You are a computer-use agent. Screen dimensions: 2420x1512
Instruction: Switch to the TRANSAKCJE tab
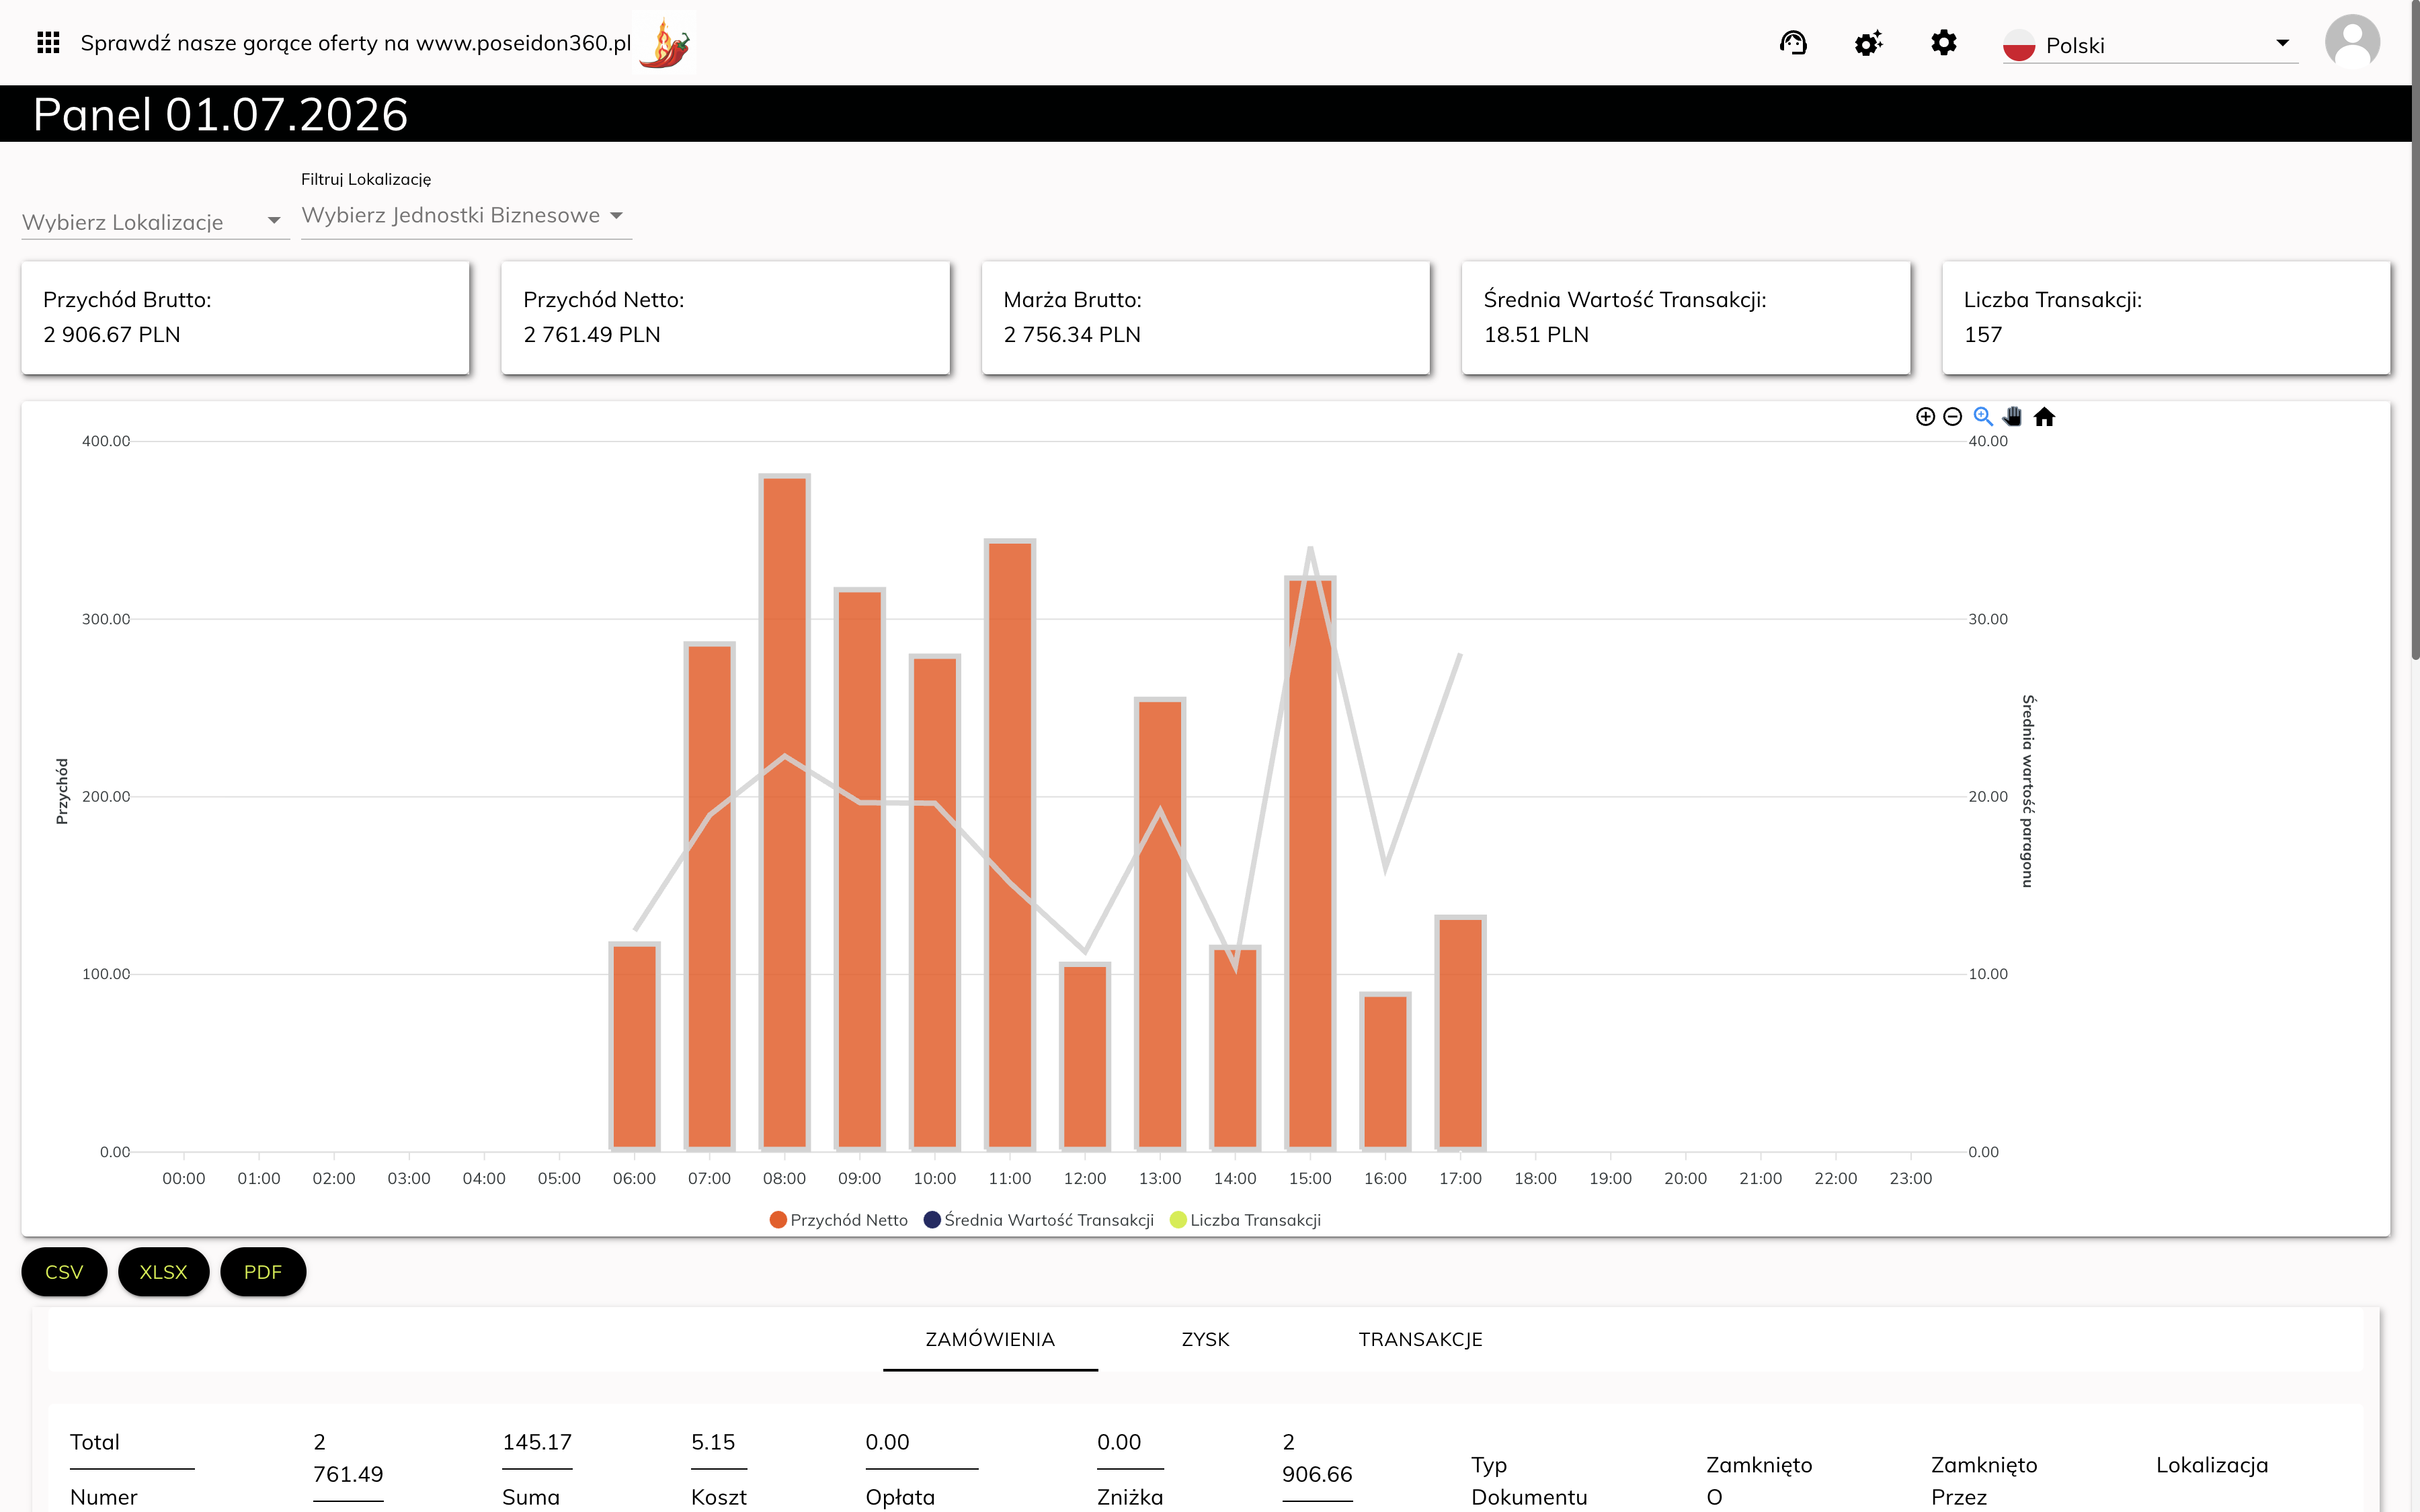point(1420,1339)
